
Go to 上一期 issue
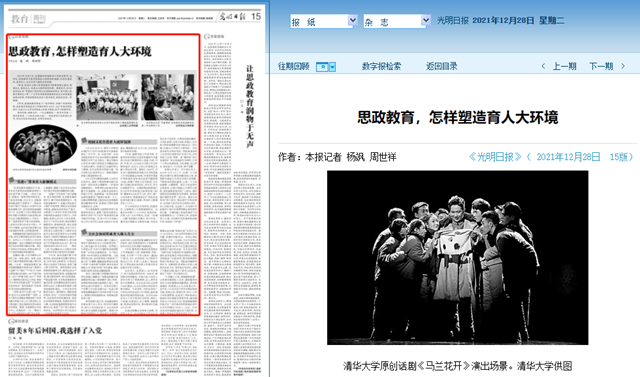(564, 66)
